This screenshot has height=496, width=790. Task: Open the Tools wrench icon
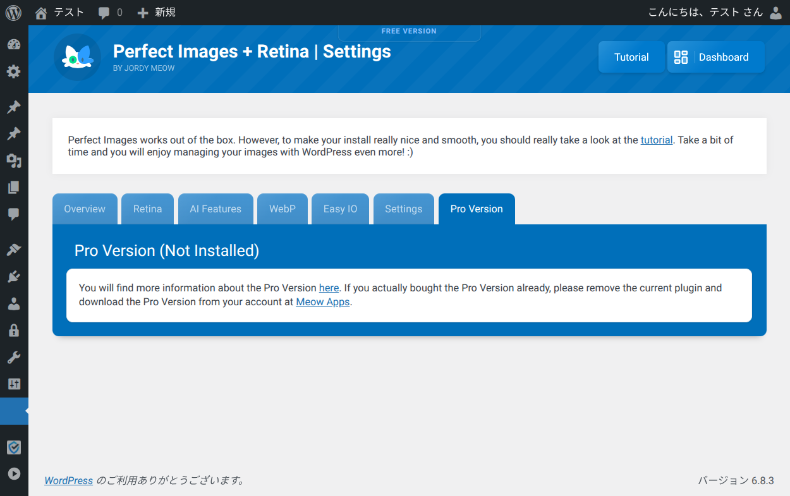14,357
